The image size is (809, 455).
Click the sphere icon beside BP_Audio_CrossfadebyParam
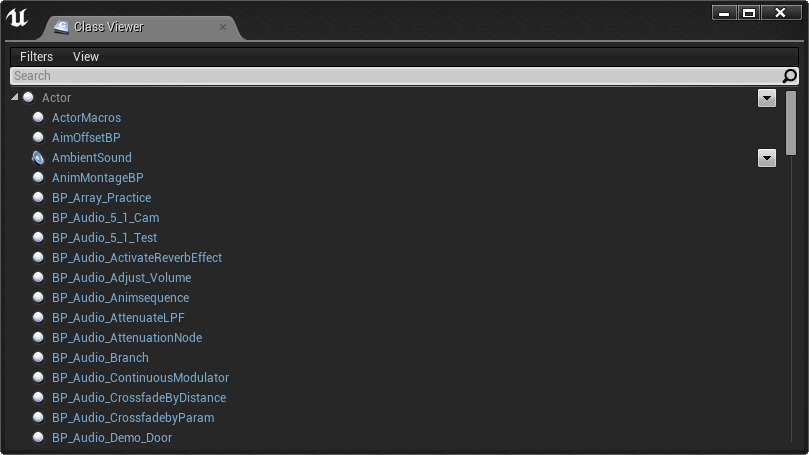(x=38, y=417)
